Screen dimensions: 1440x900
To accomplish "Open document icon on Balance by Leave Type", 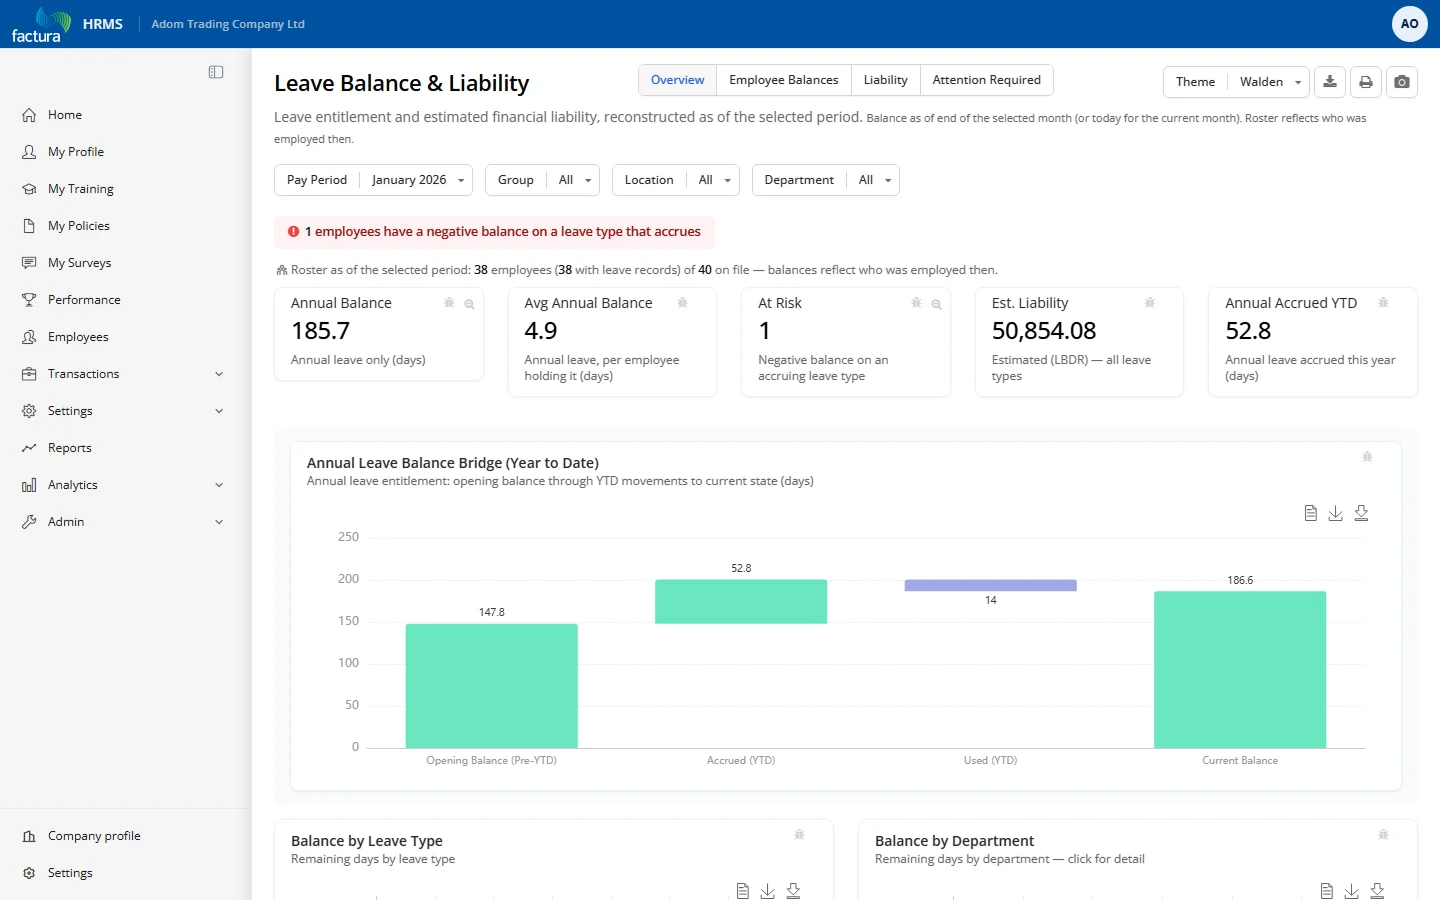I will coord(742,891).
